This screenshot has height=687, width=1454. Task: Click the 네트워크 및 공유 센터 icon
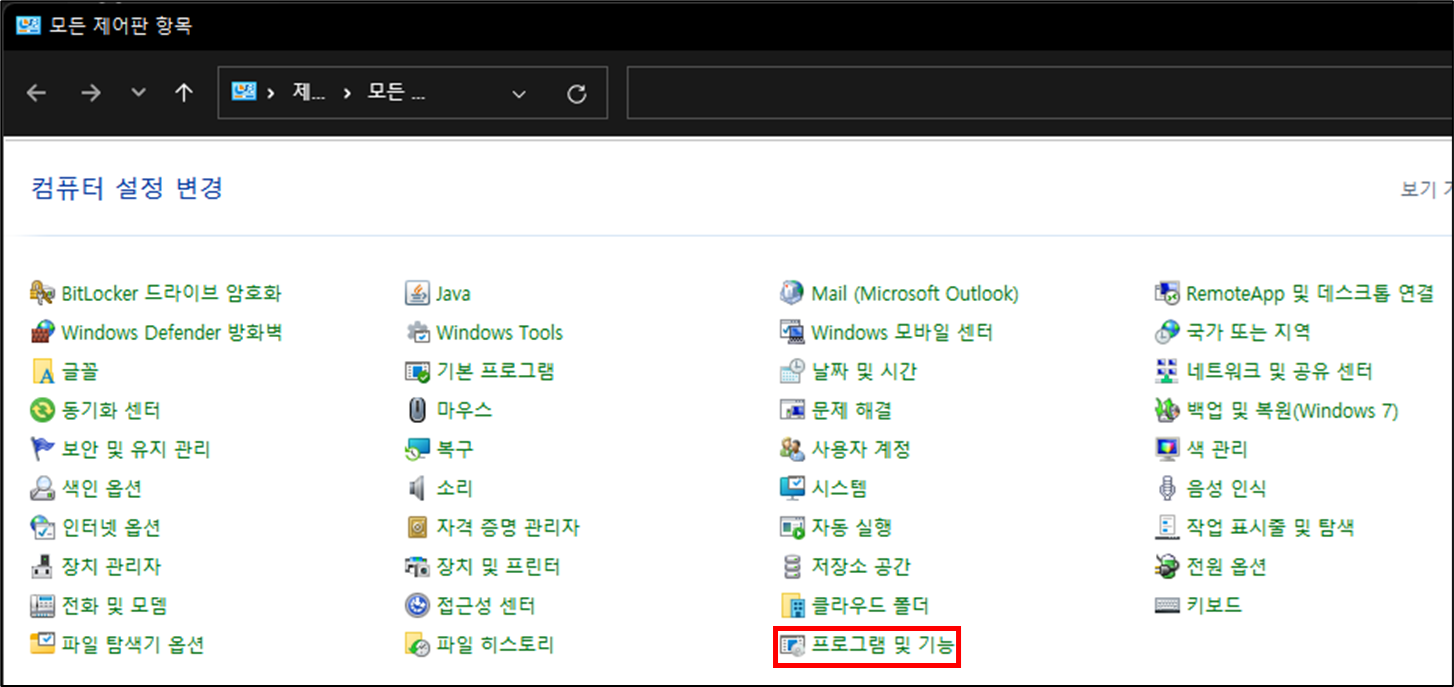pos(1167,371)
